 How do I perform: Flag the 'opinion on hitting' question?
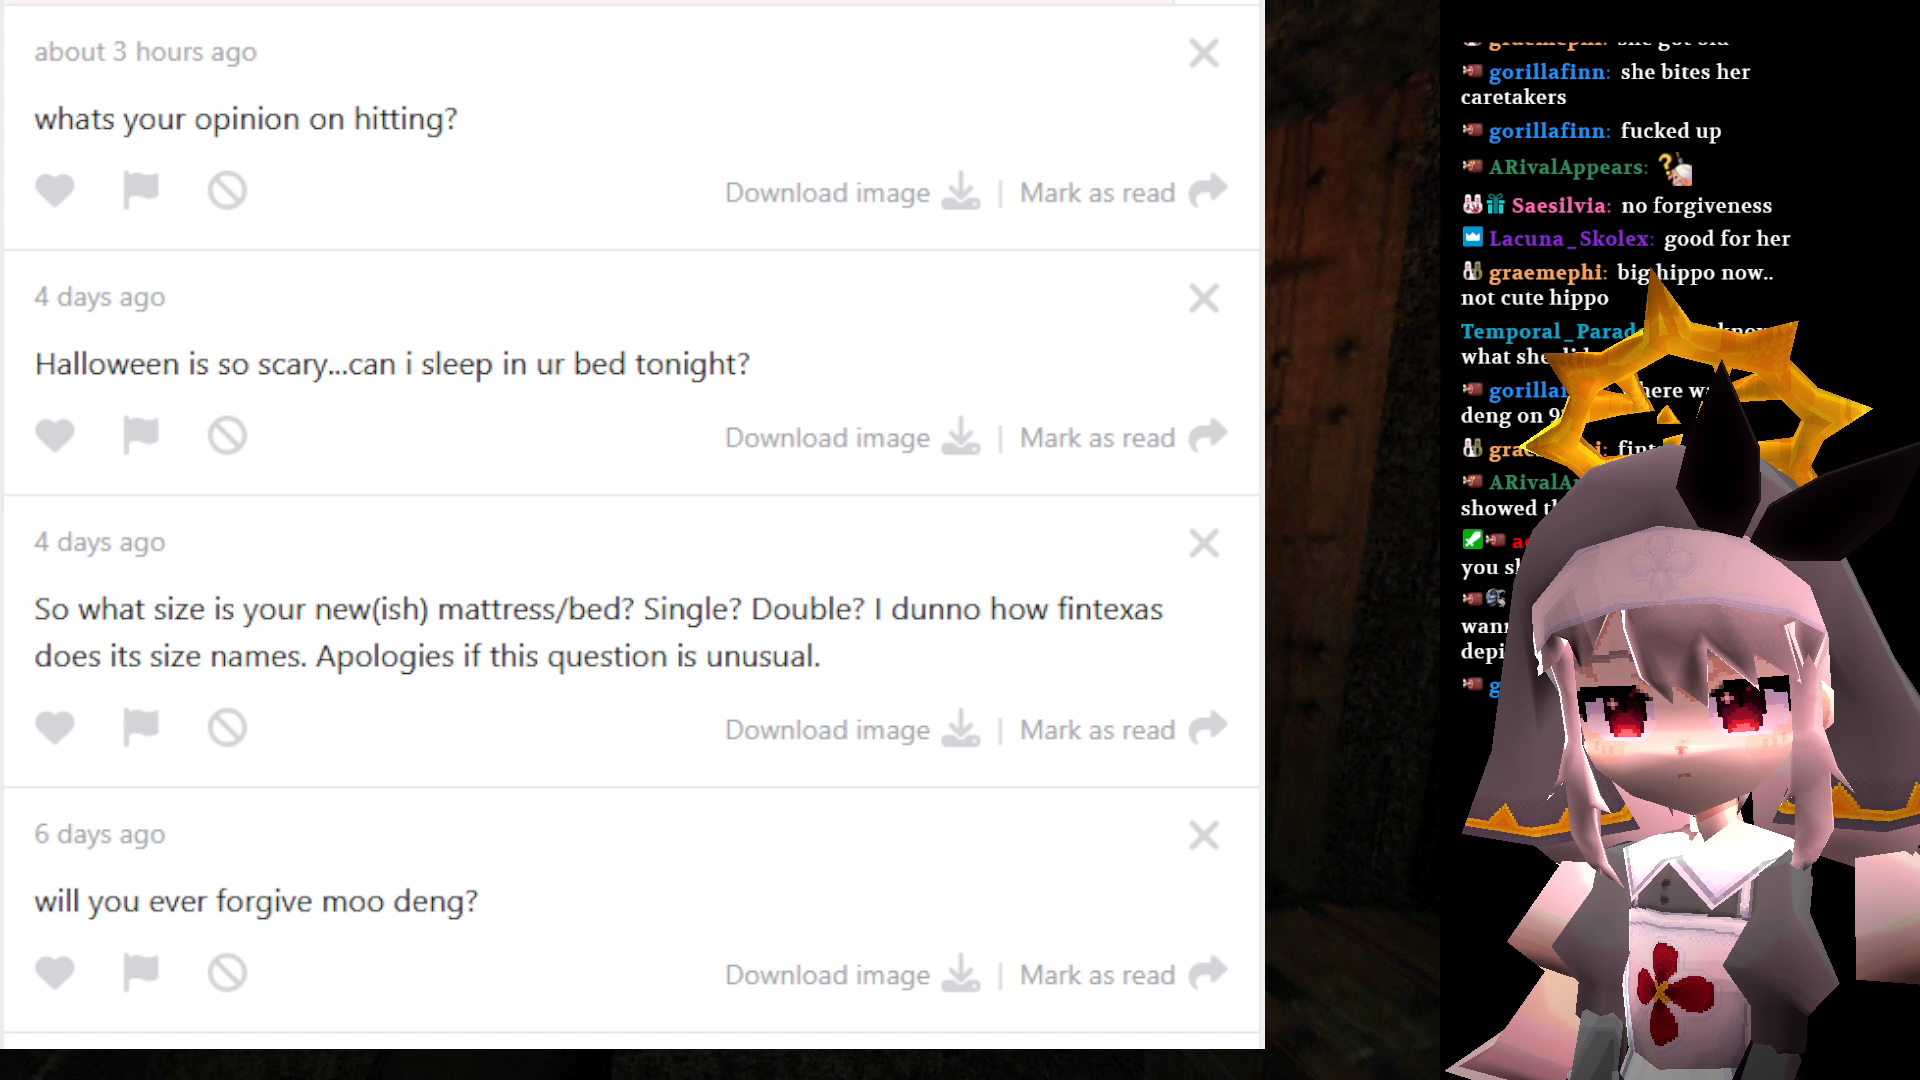[140, 190]
